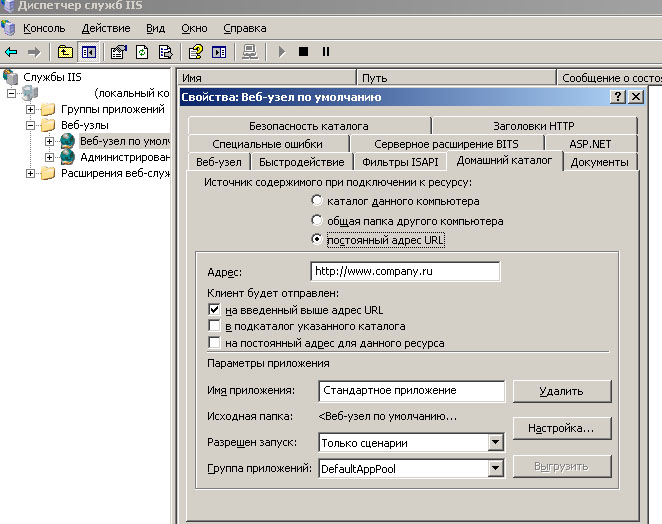Check в подкаталог указанного каталога
662x524 pixels.
(214, 326)
